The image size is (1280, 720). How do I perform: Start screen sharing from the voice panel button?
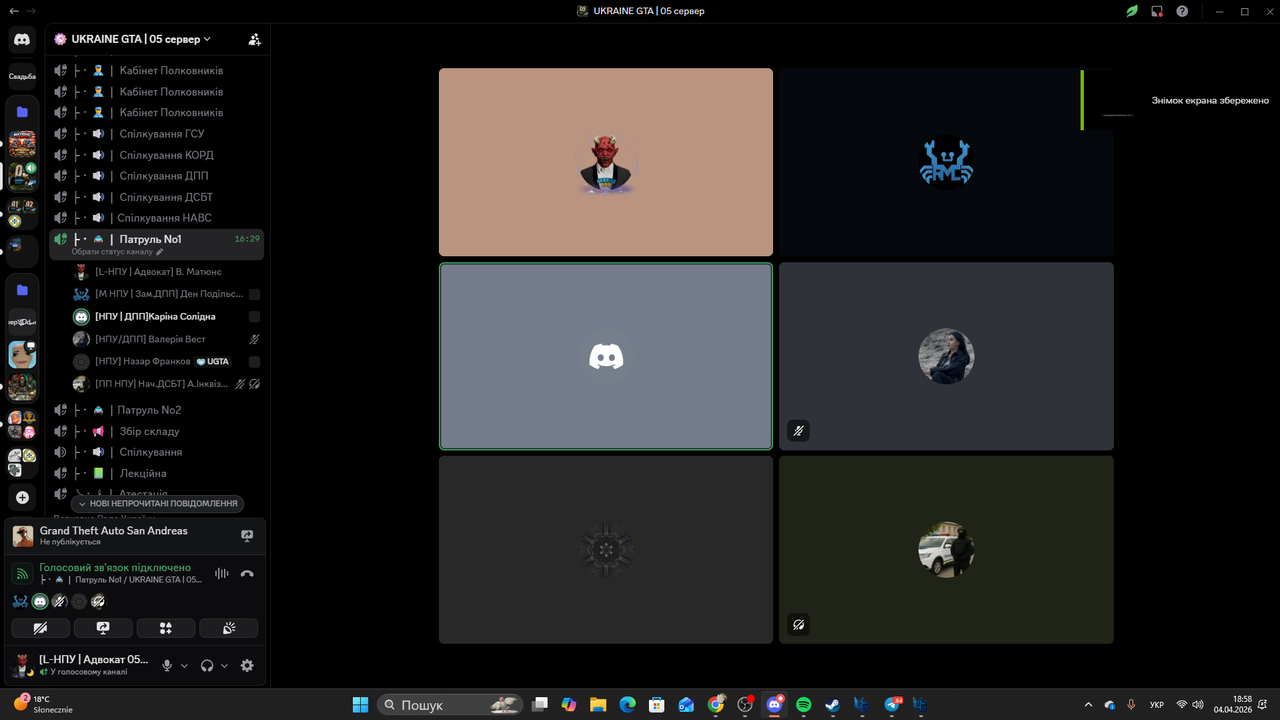click(103, 628)
